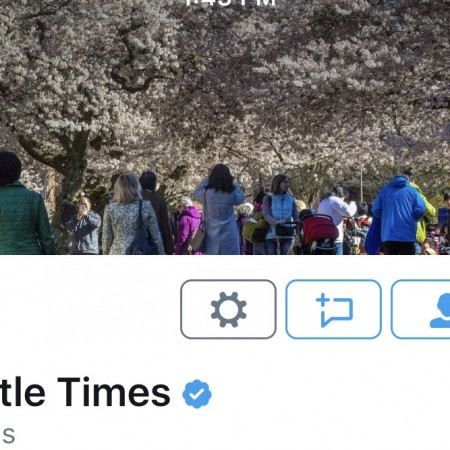450x450 pixels.
Task: Tap the gray handle text below name
Action: tap(7, 435)
